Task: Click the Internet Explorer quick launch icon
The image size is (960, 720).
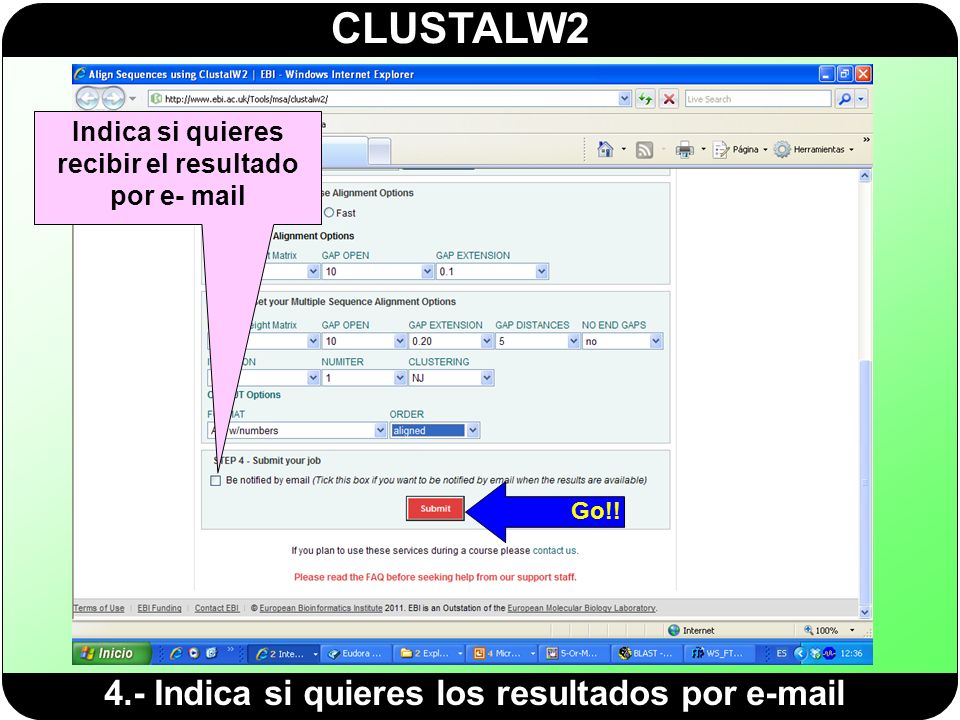Action: [176, 653]
